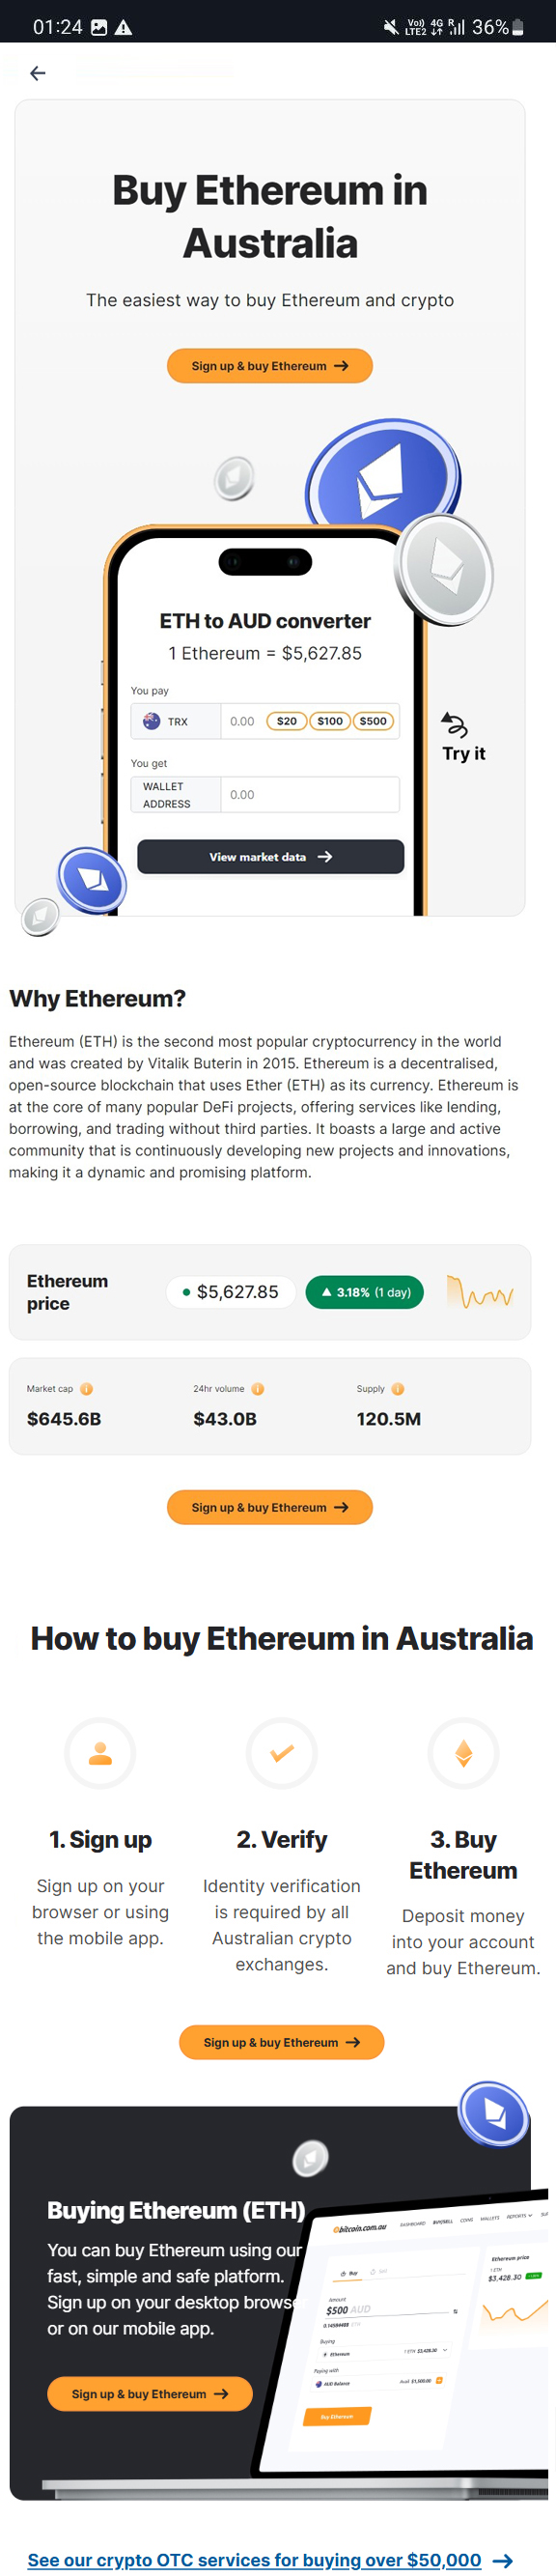The image size is (556, 2576).
Task: Click the Verify checkmark icon
Action: (282, 1752)
